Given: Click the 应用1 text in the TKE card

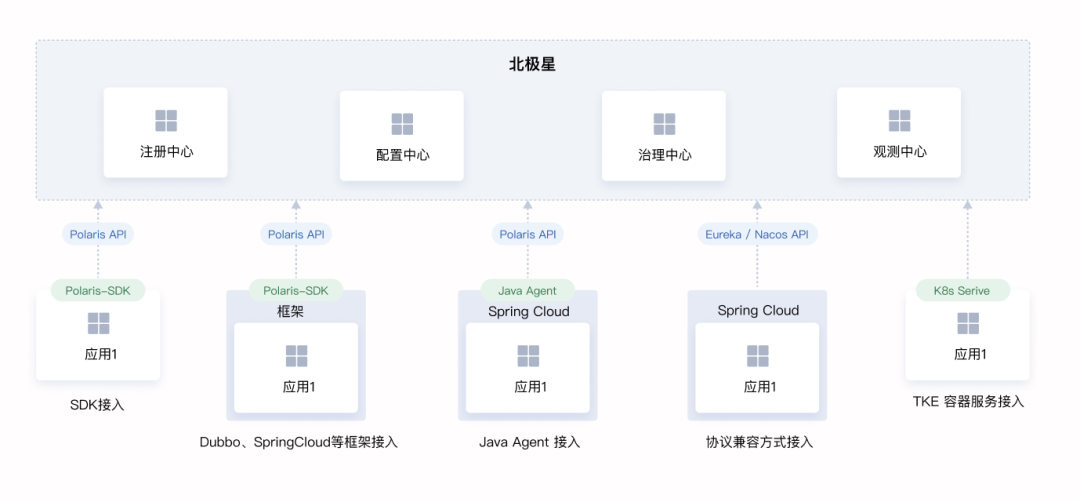Looking at the screenshot, I should [970, 354].
